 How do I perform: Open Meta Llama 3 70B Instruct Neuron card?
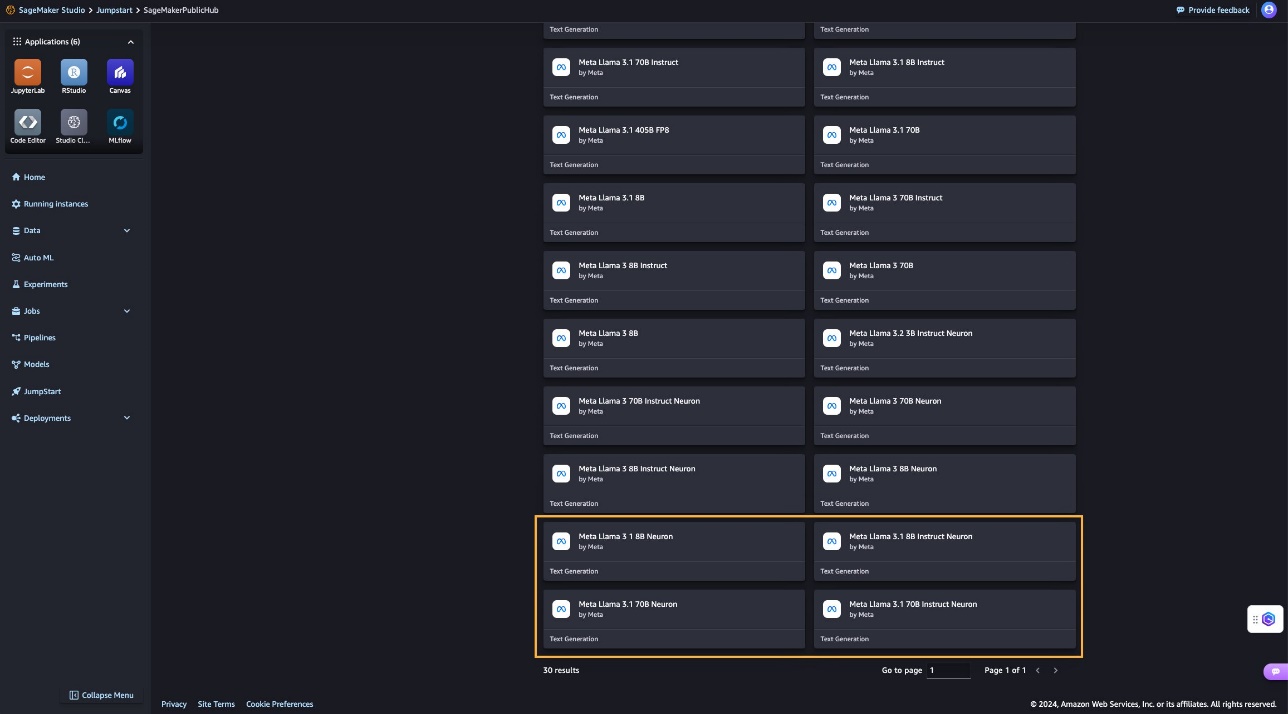tap(674, 416)
